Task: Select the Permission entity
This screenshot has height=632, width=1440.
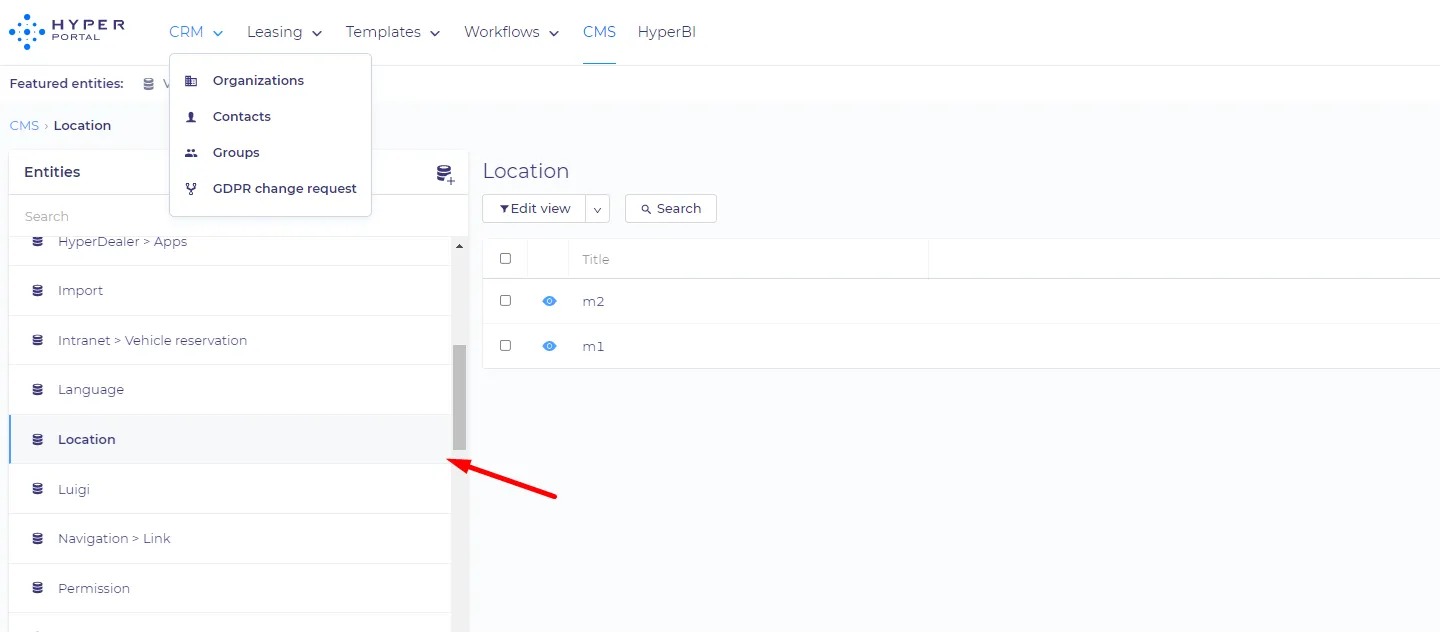Action: (230, 589)
